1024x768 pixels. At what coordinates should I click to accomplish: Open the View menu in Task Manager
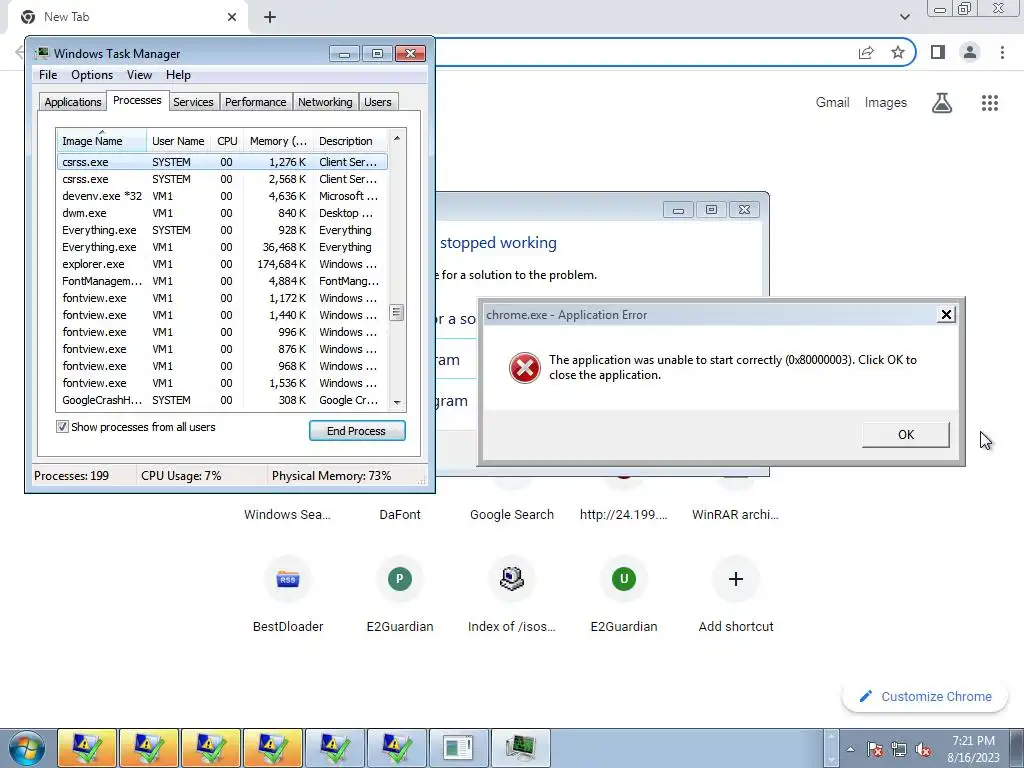pos(139,74)
